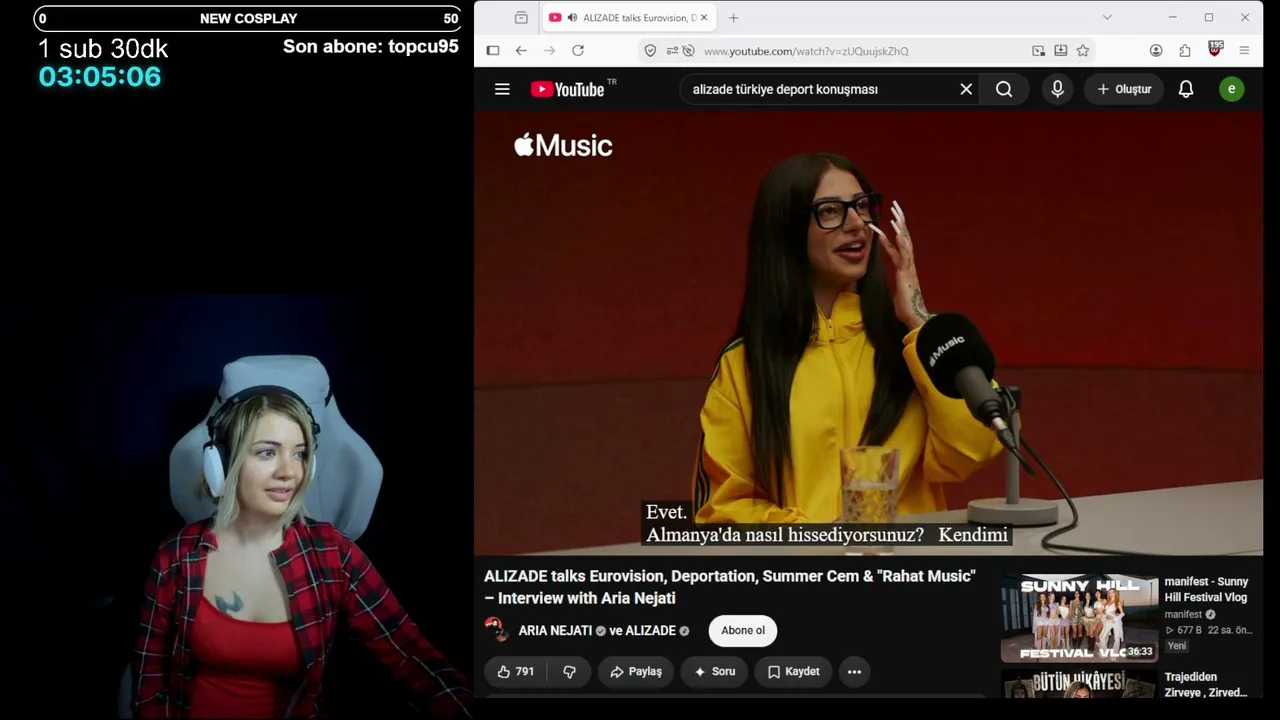Select the ALIZADE talks Eurovision tab

pos(629,18)
